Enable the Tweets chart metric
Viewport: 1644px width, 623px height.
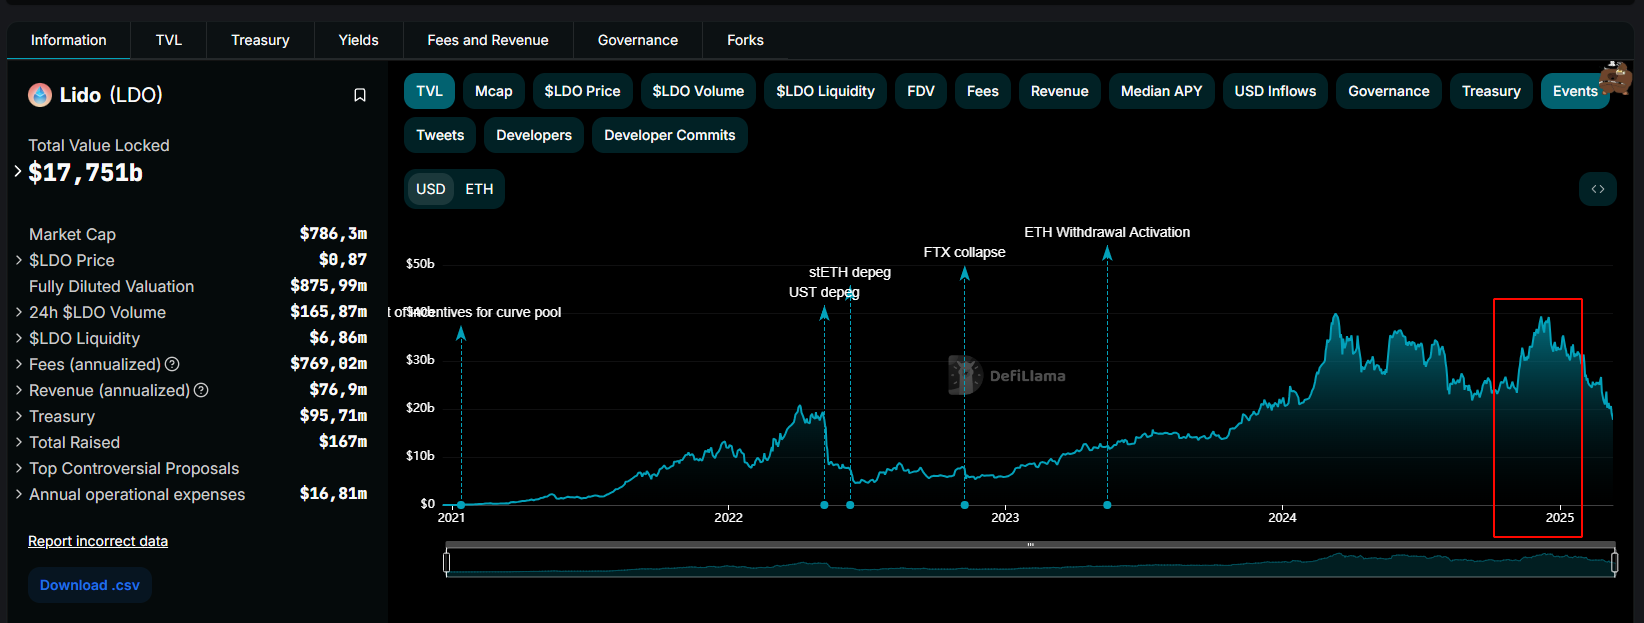440,135
